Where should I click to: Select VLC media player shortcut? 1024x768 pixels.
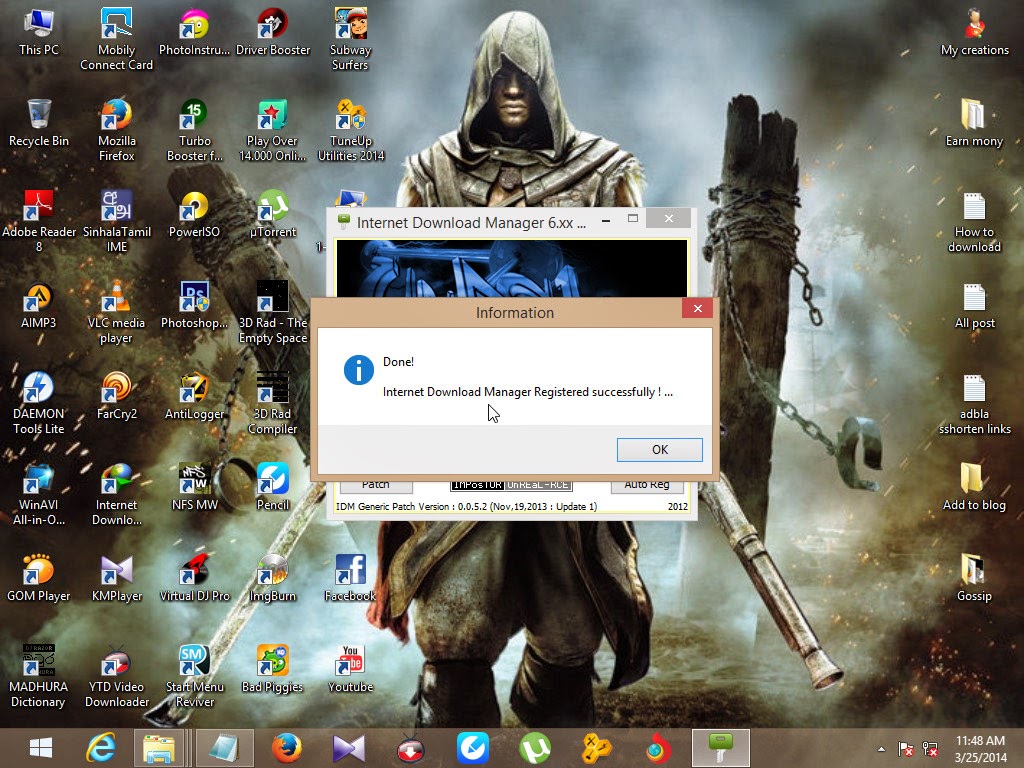point(116,312)
